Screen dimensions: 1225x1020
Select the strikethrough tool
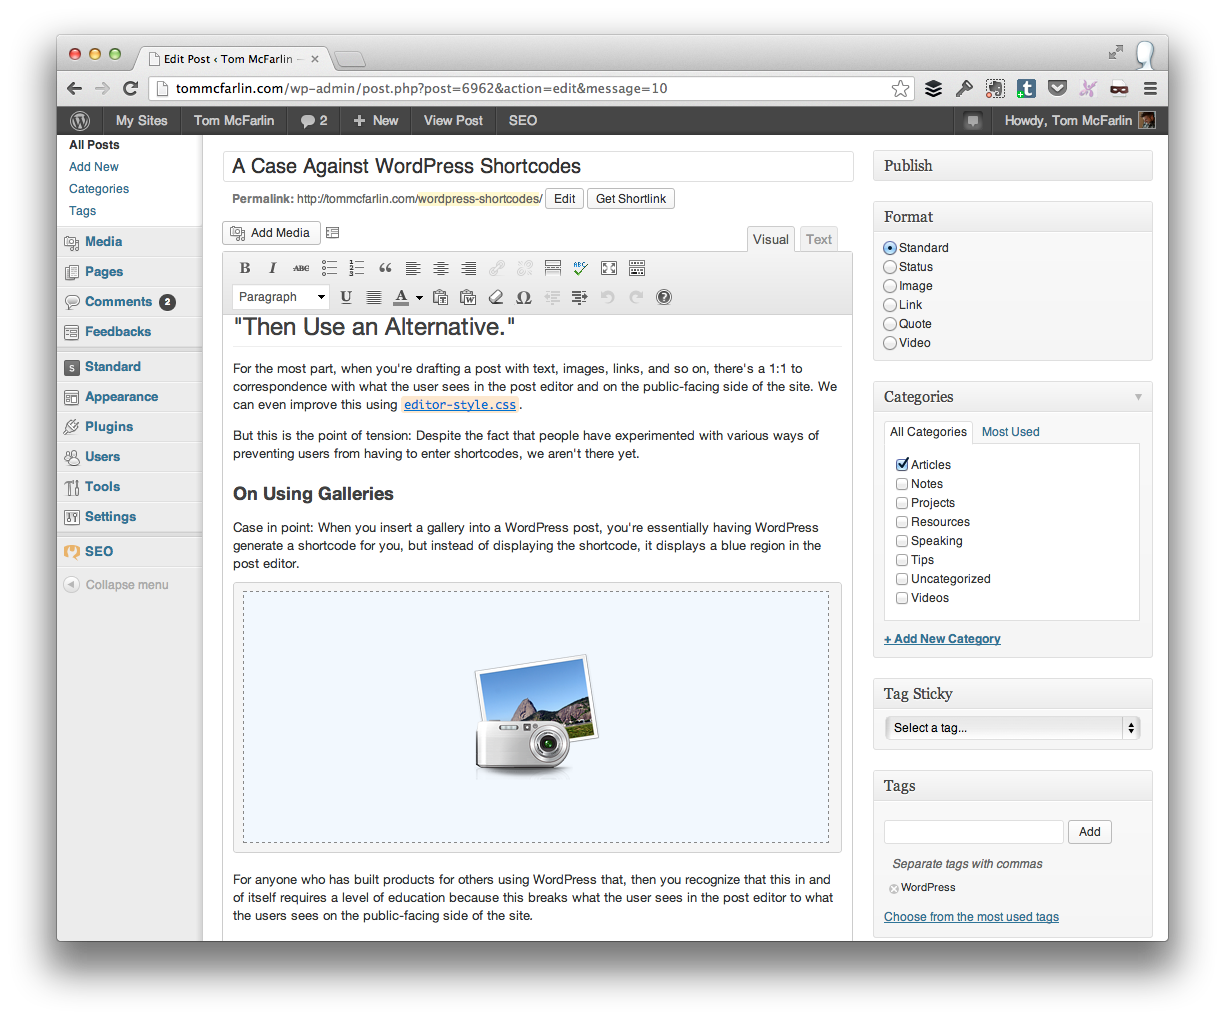click(x=300, y=268)
